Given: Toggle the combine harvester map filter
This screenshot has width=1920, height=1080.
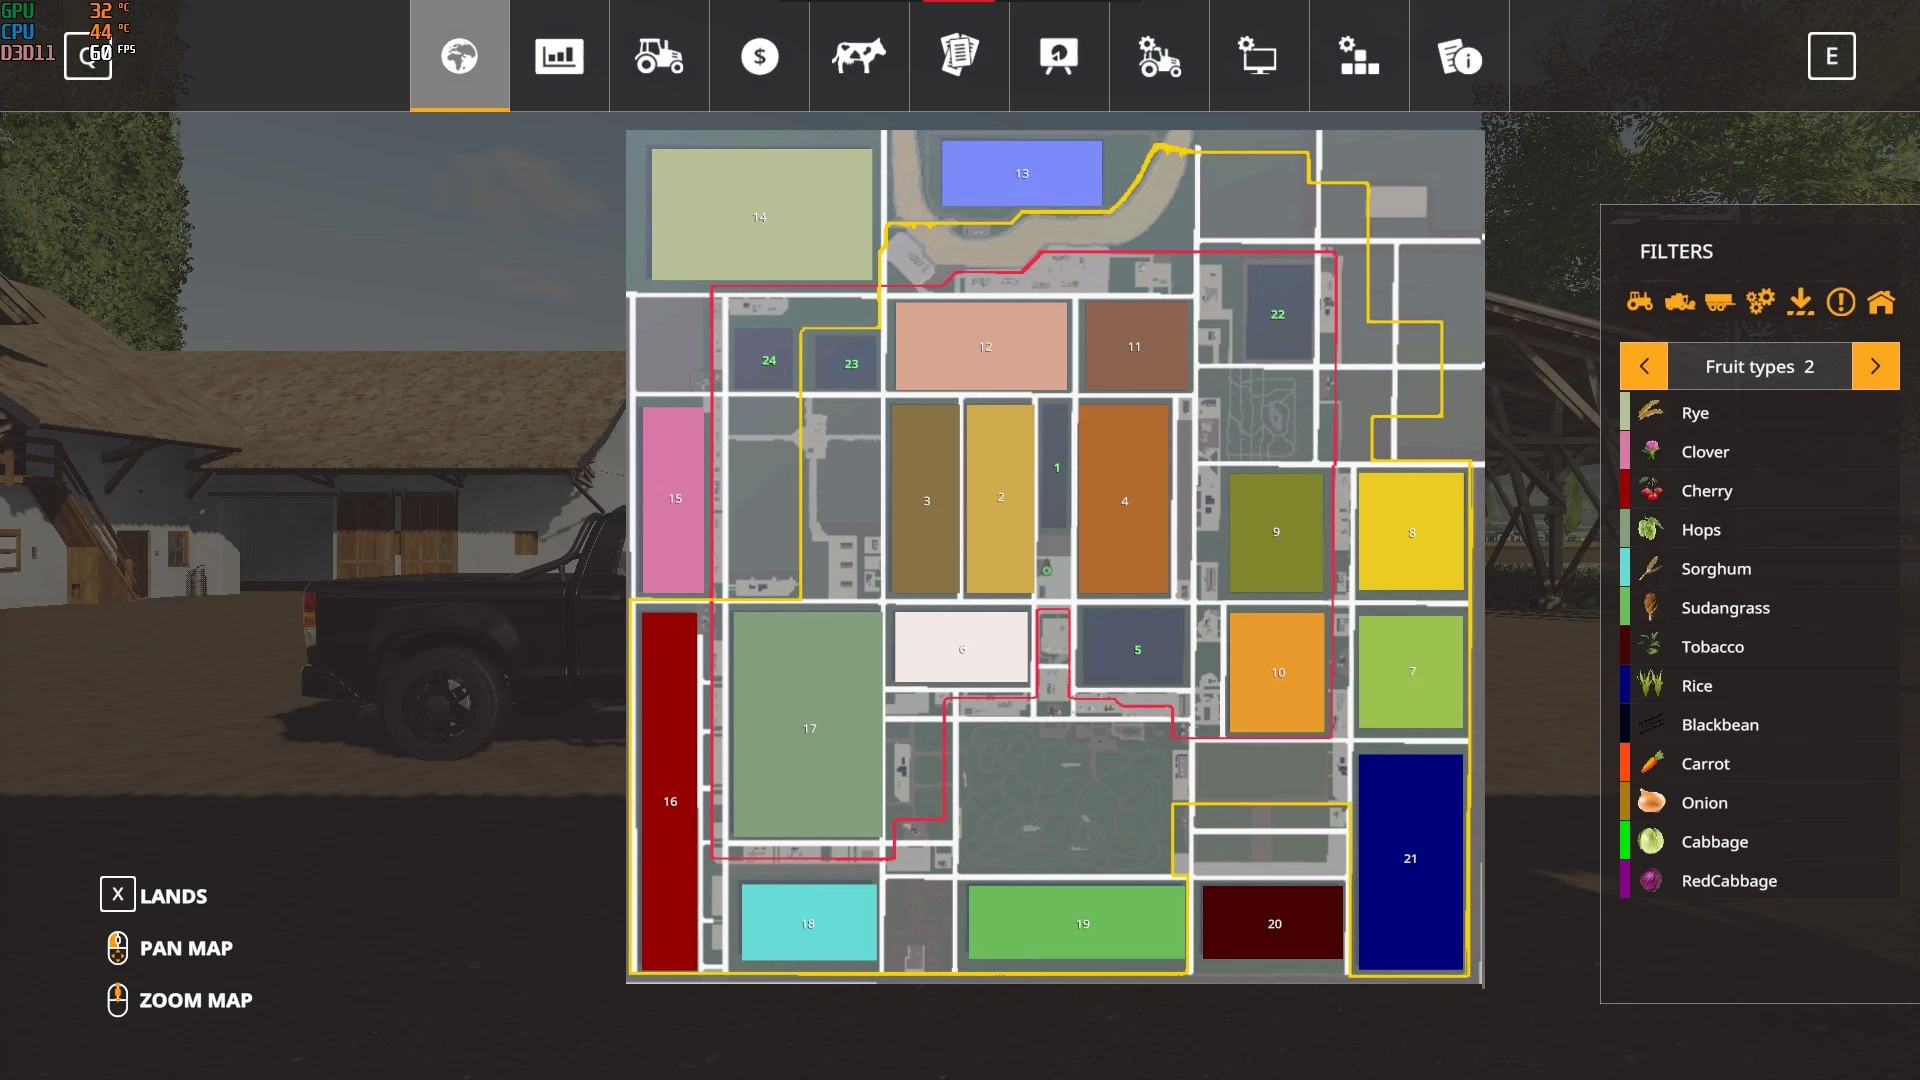Looking at the screenshot, I should 1680,301.
